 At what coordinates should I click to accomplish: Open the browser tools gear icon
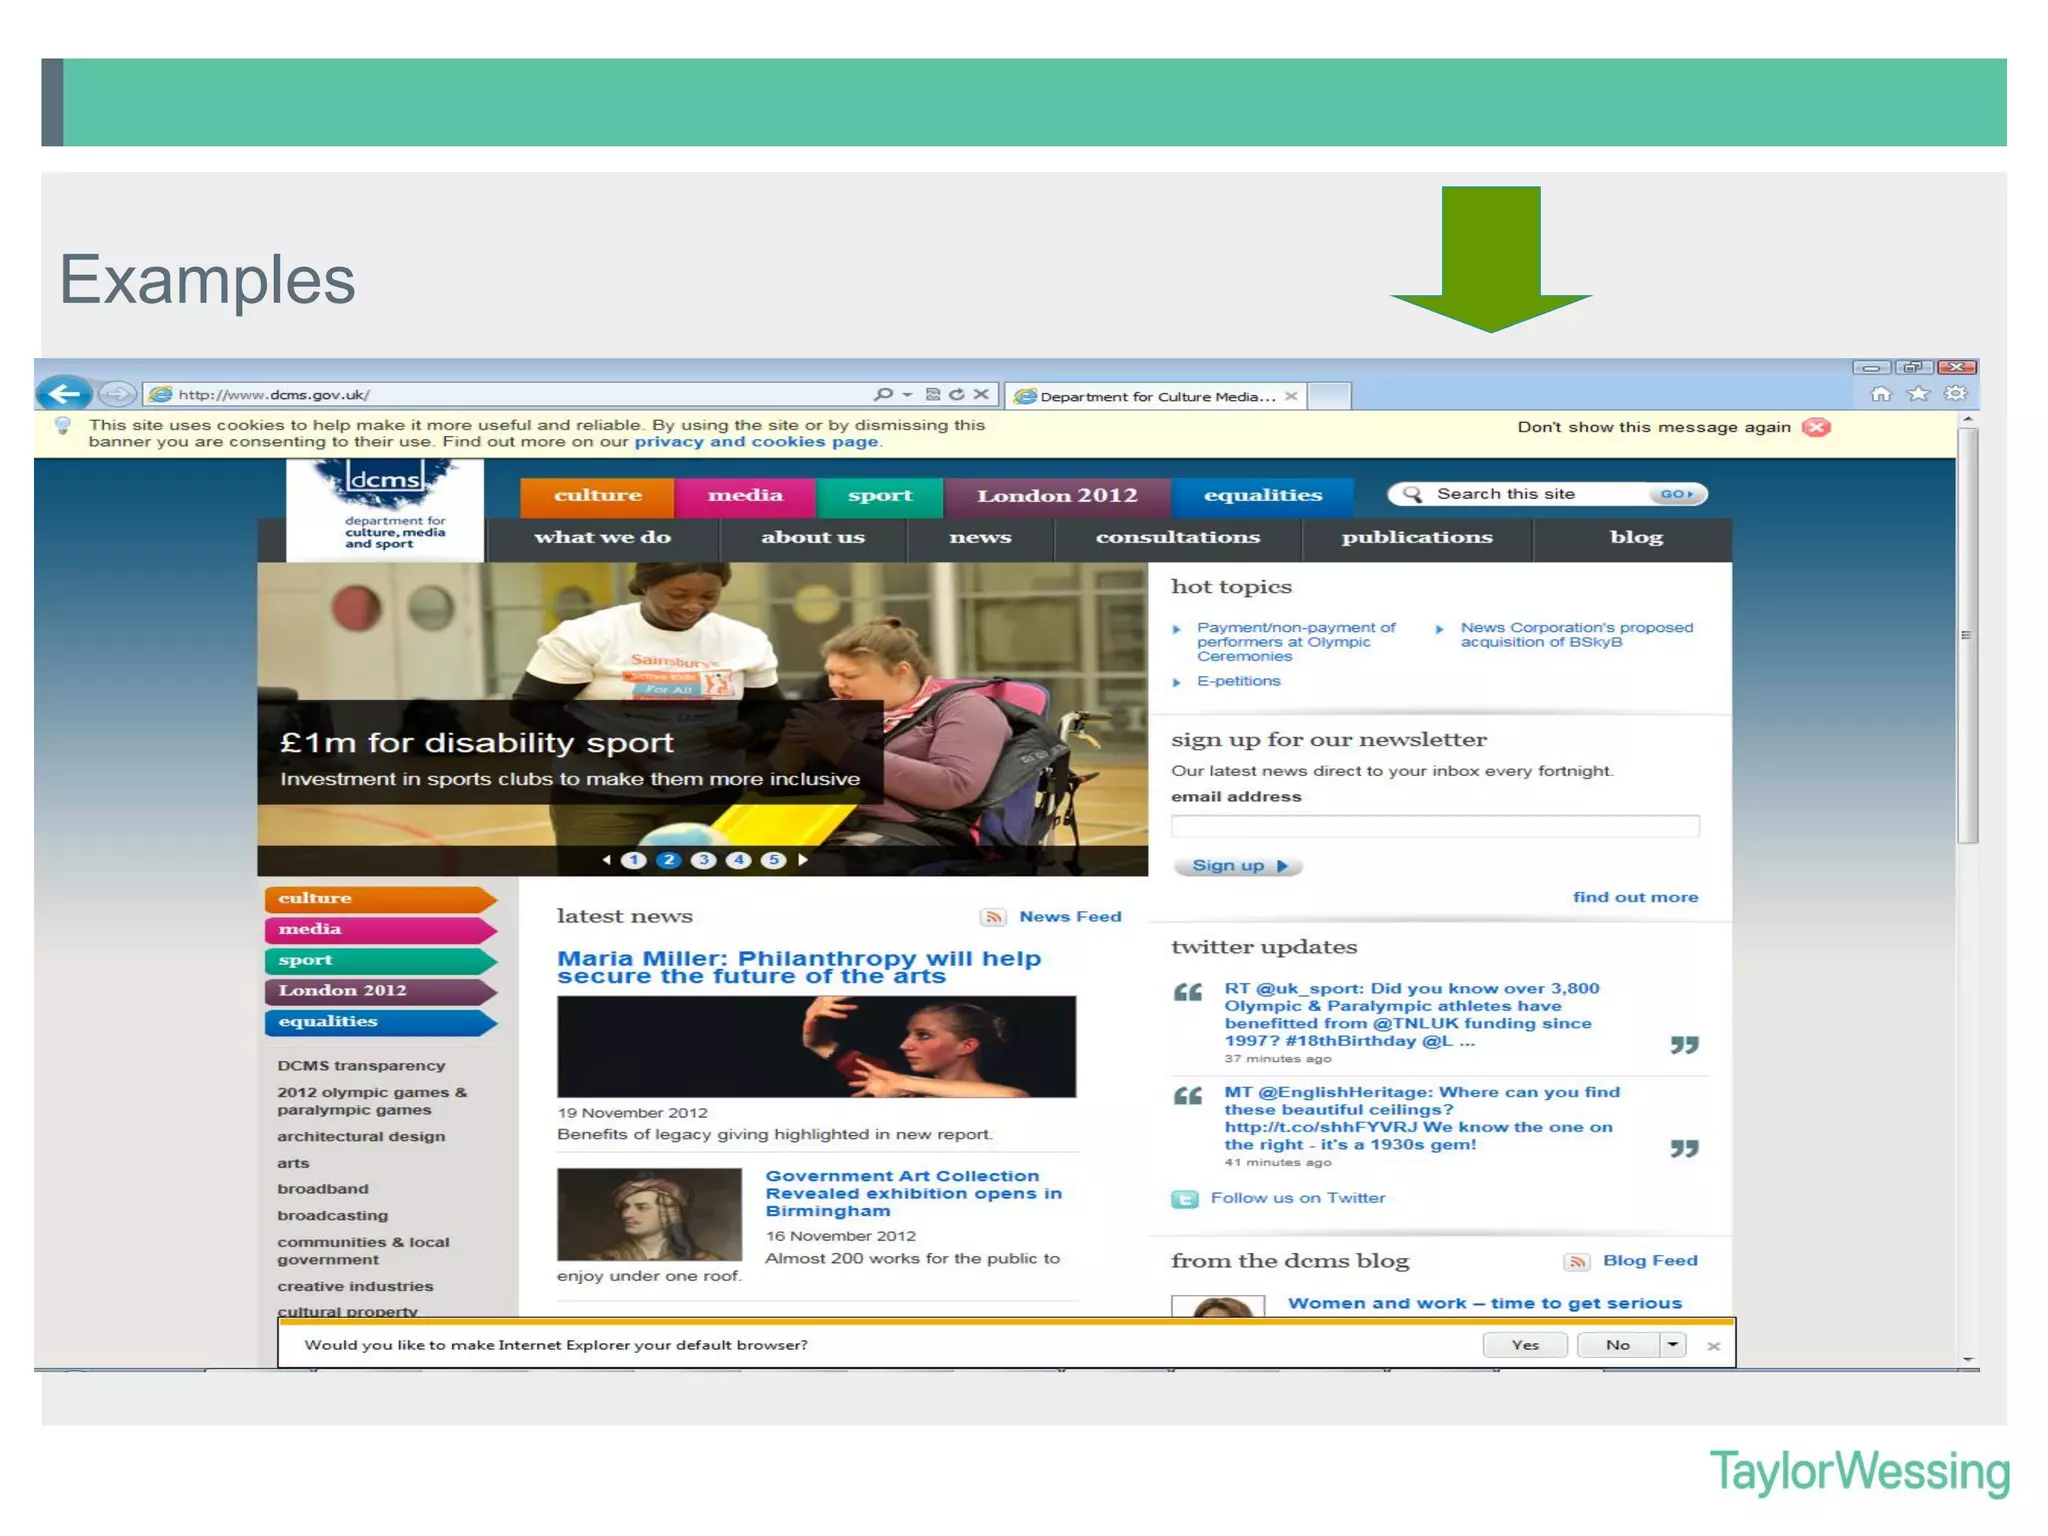1955,394
